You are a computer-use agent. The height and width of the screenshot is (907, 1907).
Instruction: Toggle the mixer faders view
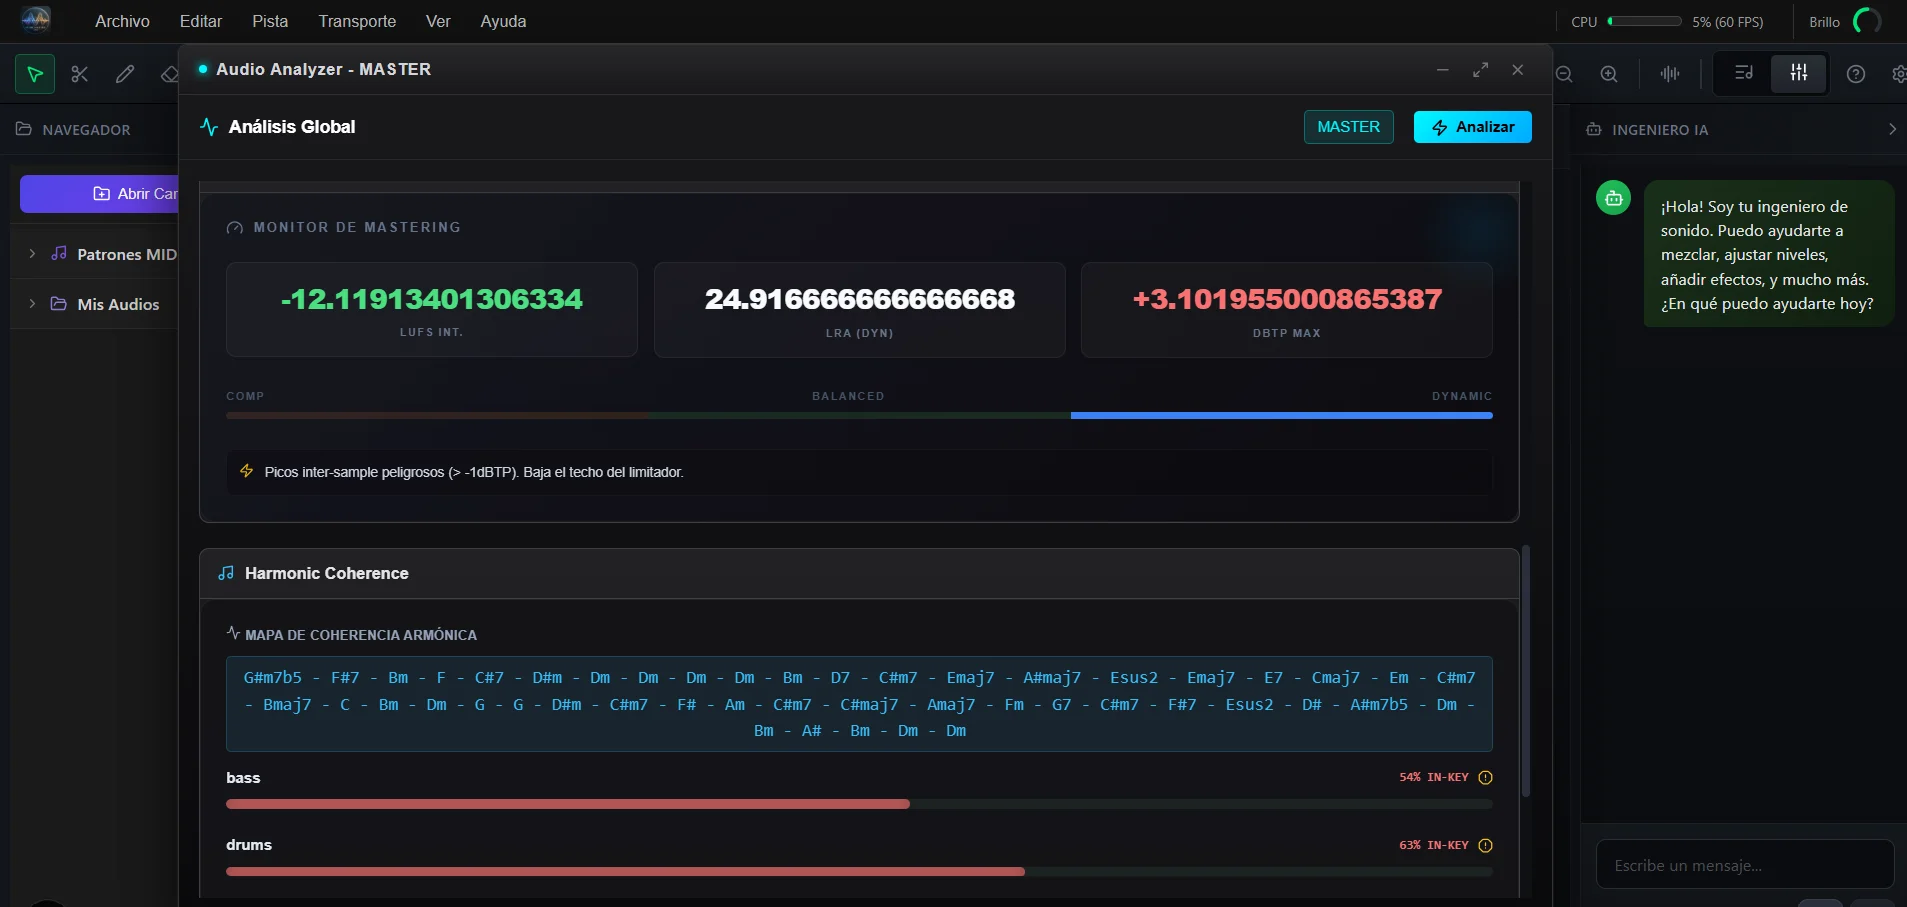pos(1799,73)
